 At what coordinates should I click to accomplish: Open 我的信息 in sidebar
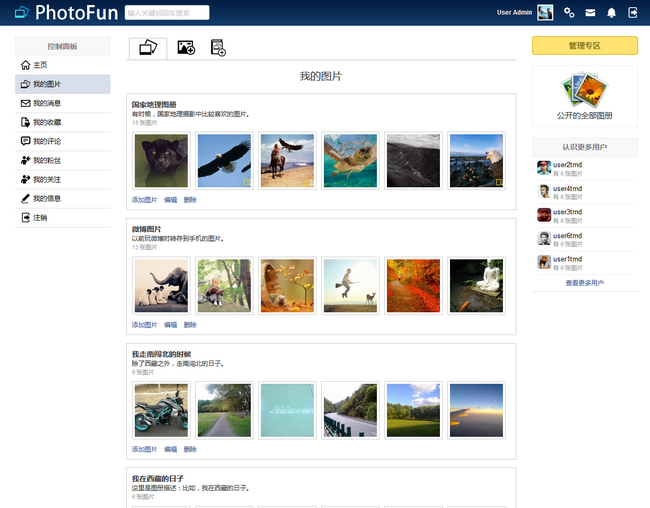(63, 199)
